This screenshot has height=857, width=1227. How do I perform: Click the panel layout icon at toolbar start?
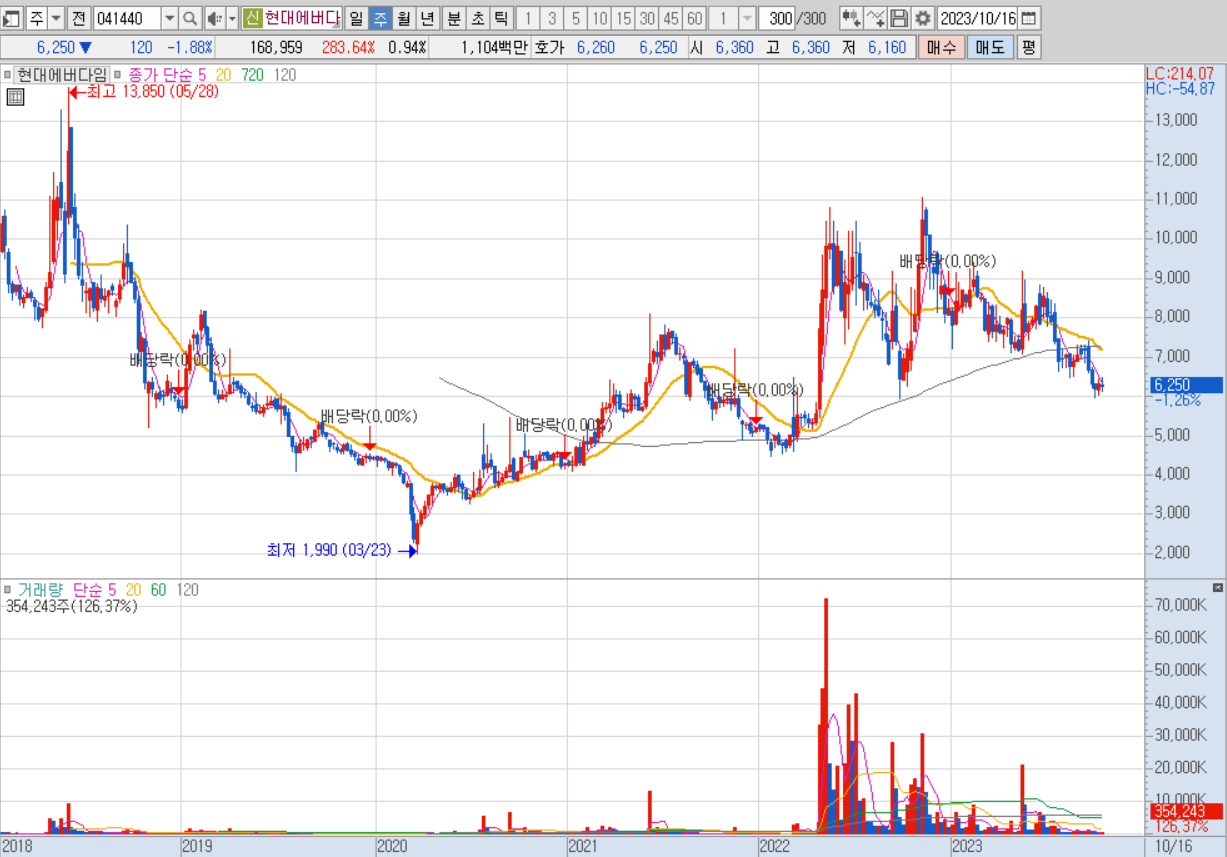[11, 18]
